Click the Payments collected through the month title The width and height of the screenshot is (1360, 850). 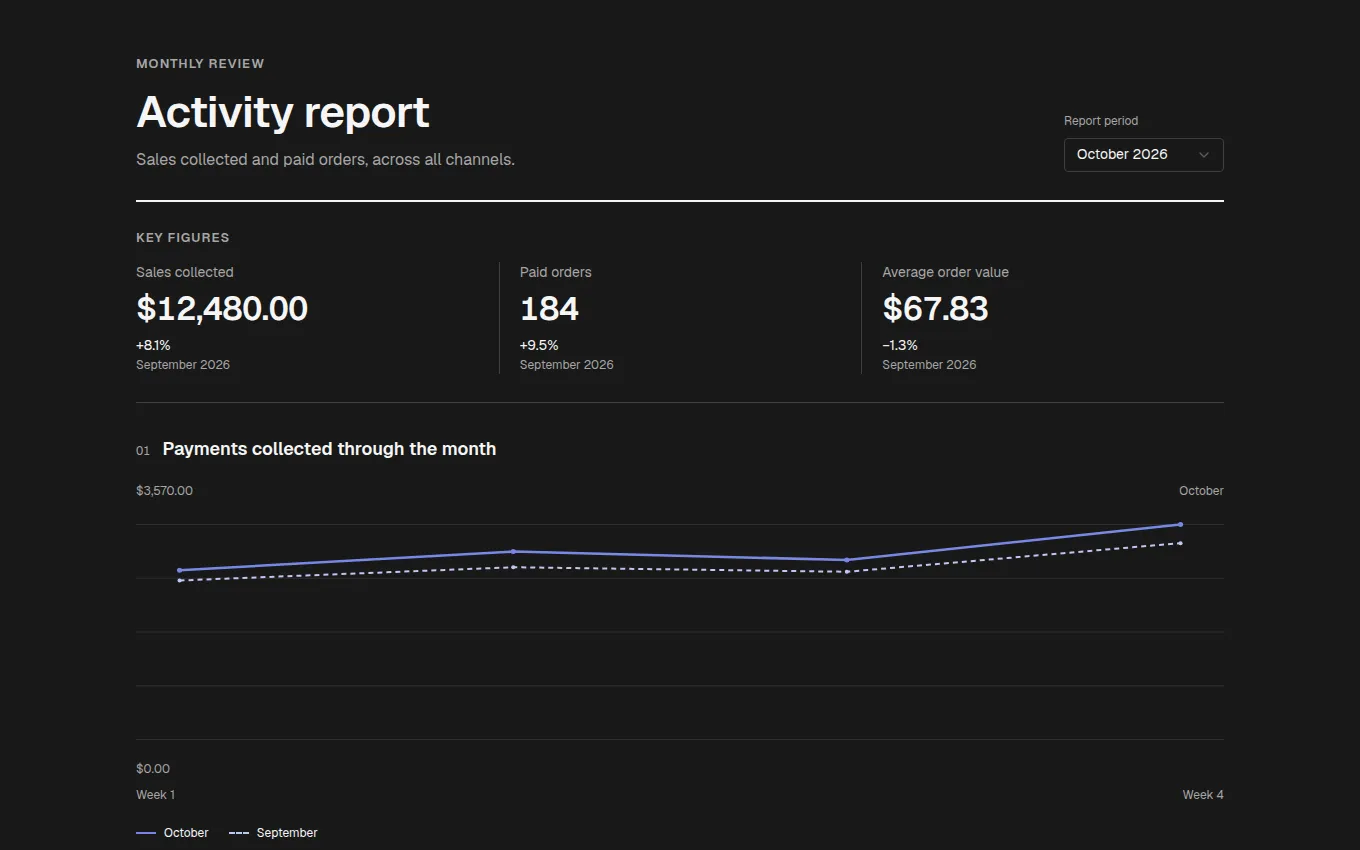pyautogui.click(x=329, y=449)
